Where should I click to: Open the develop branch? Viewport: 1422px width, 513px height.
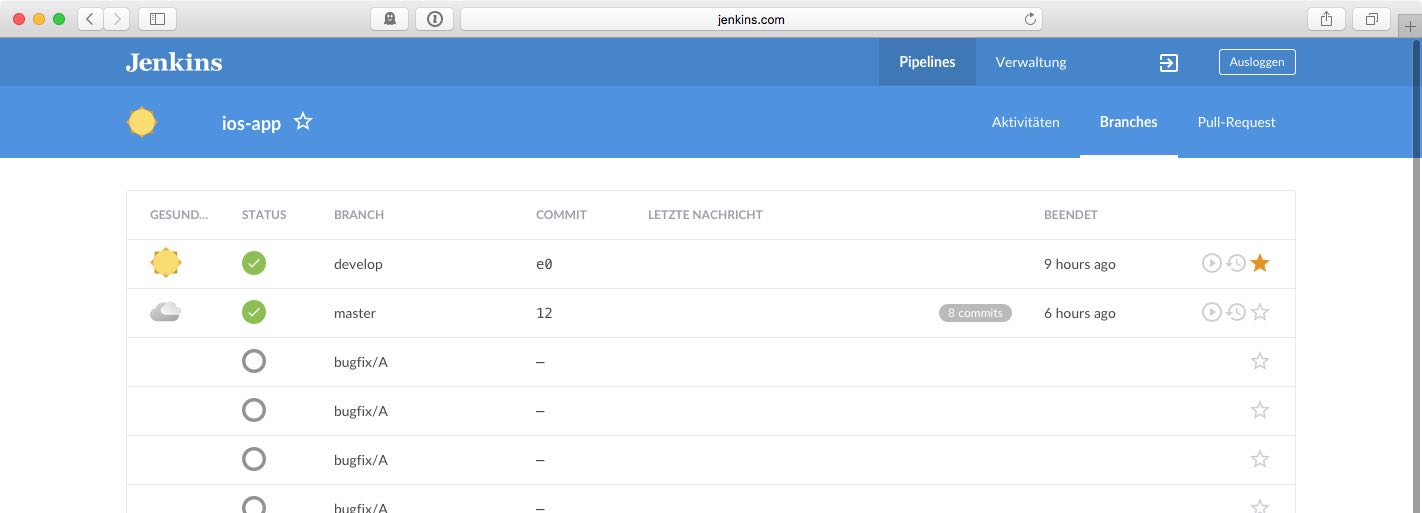(358, 264)
